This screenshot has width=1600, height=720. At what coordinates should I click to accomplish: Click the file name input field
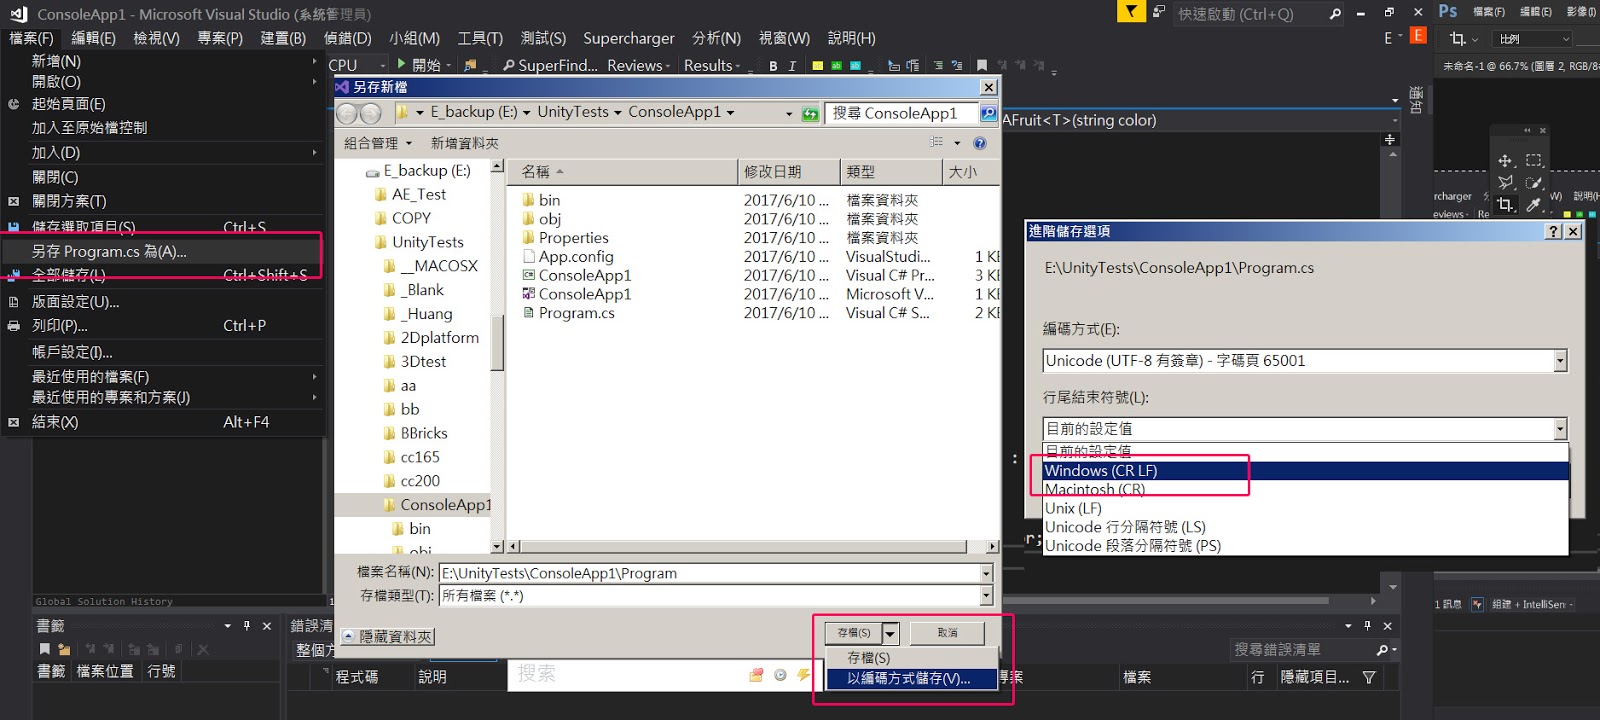coord(709,574)
